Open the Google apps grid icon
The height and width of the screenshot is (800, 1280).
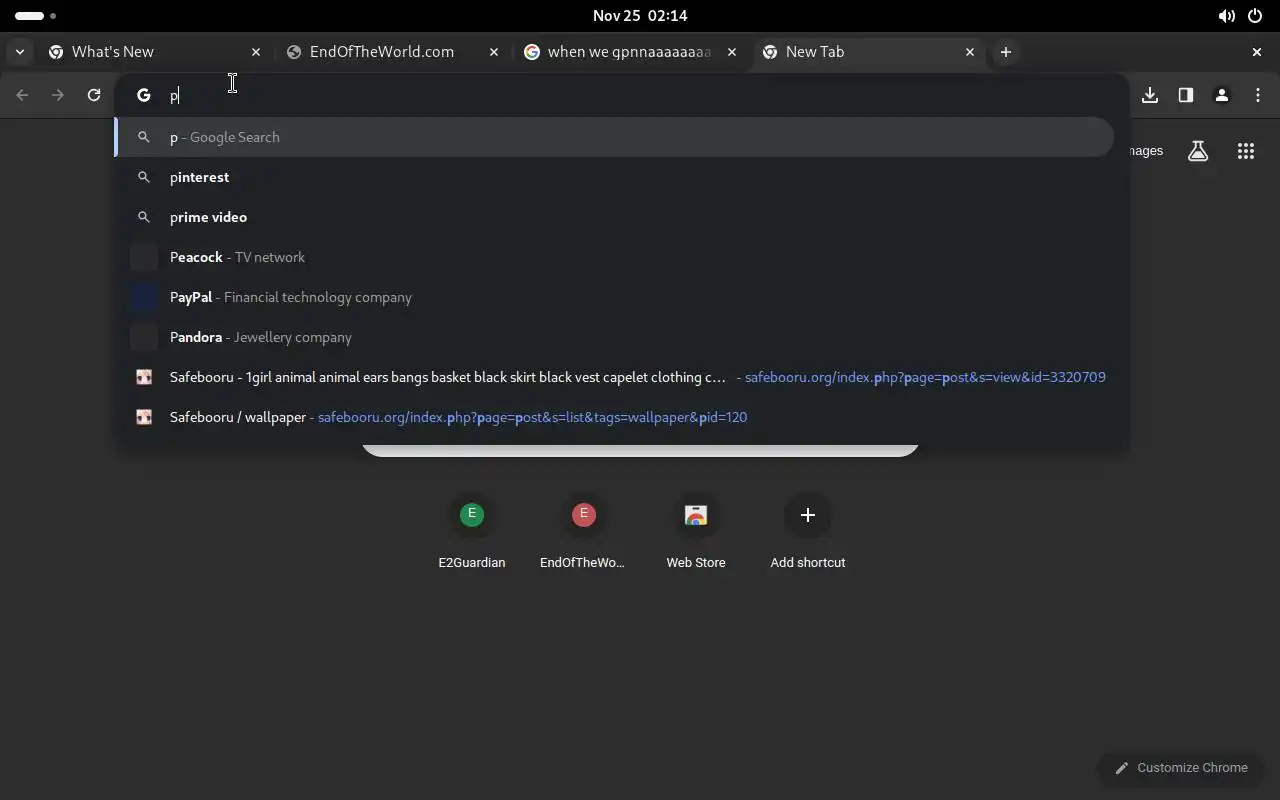click(x=1246, y=151)
